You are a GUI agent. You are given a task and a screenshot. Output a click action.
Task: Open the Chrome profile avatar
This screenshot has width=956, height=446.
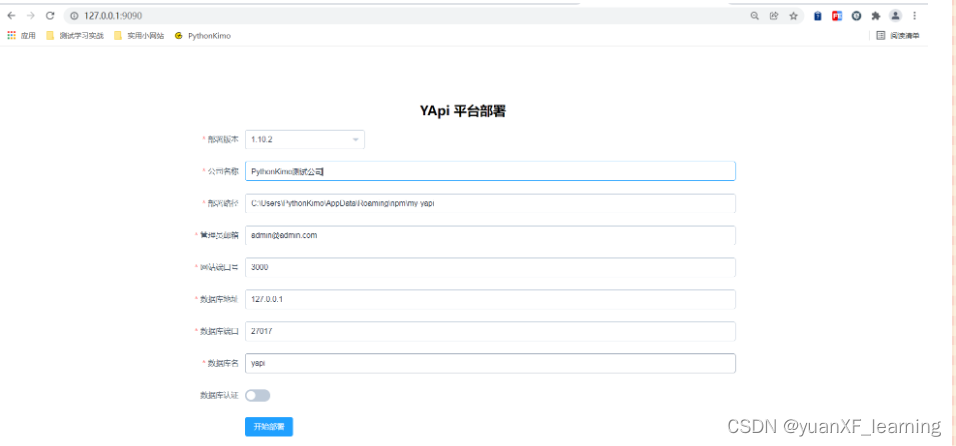click(895, 16)
